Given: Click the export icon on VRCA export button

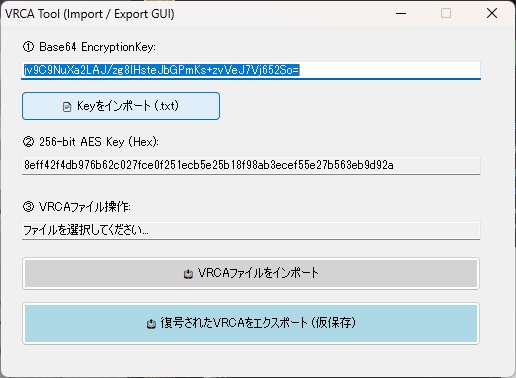Looking at the screenshot, I should (151, 323).
